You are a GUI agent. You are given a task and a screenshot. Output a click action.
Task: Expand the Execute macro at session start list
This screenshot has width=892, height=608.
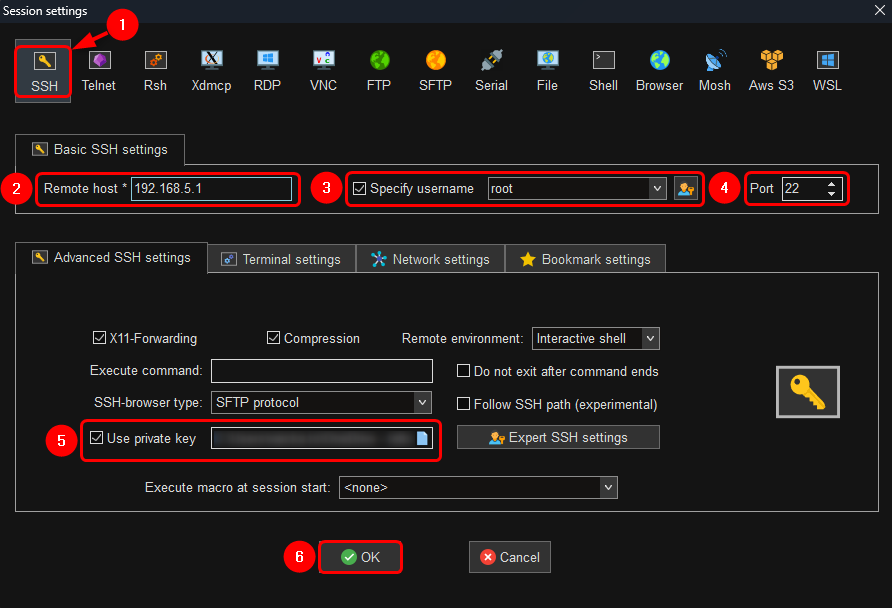608,488
